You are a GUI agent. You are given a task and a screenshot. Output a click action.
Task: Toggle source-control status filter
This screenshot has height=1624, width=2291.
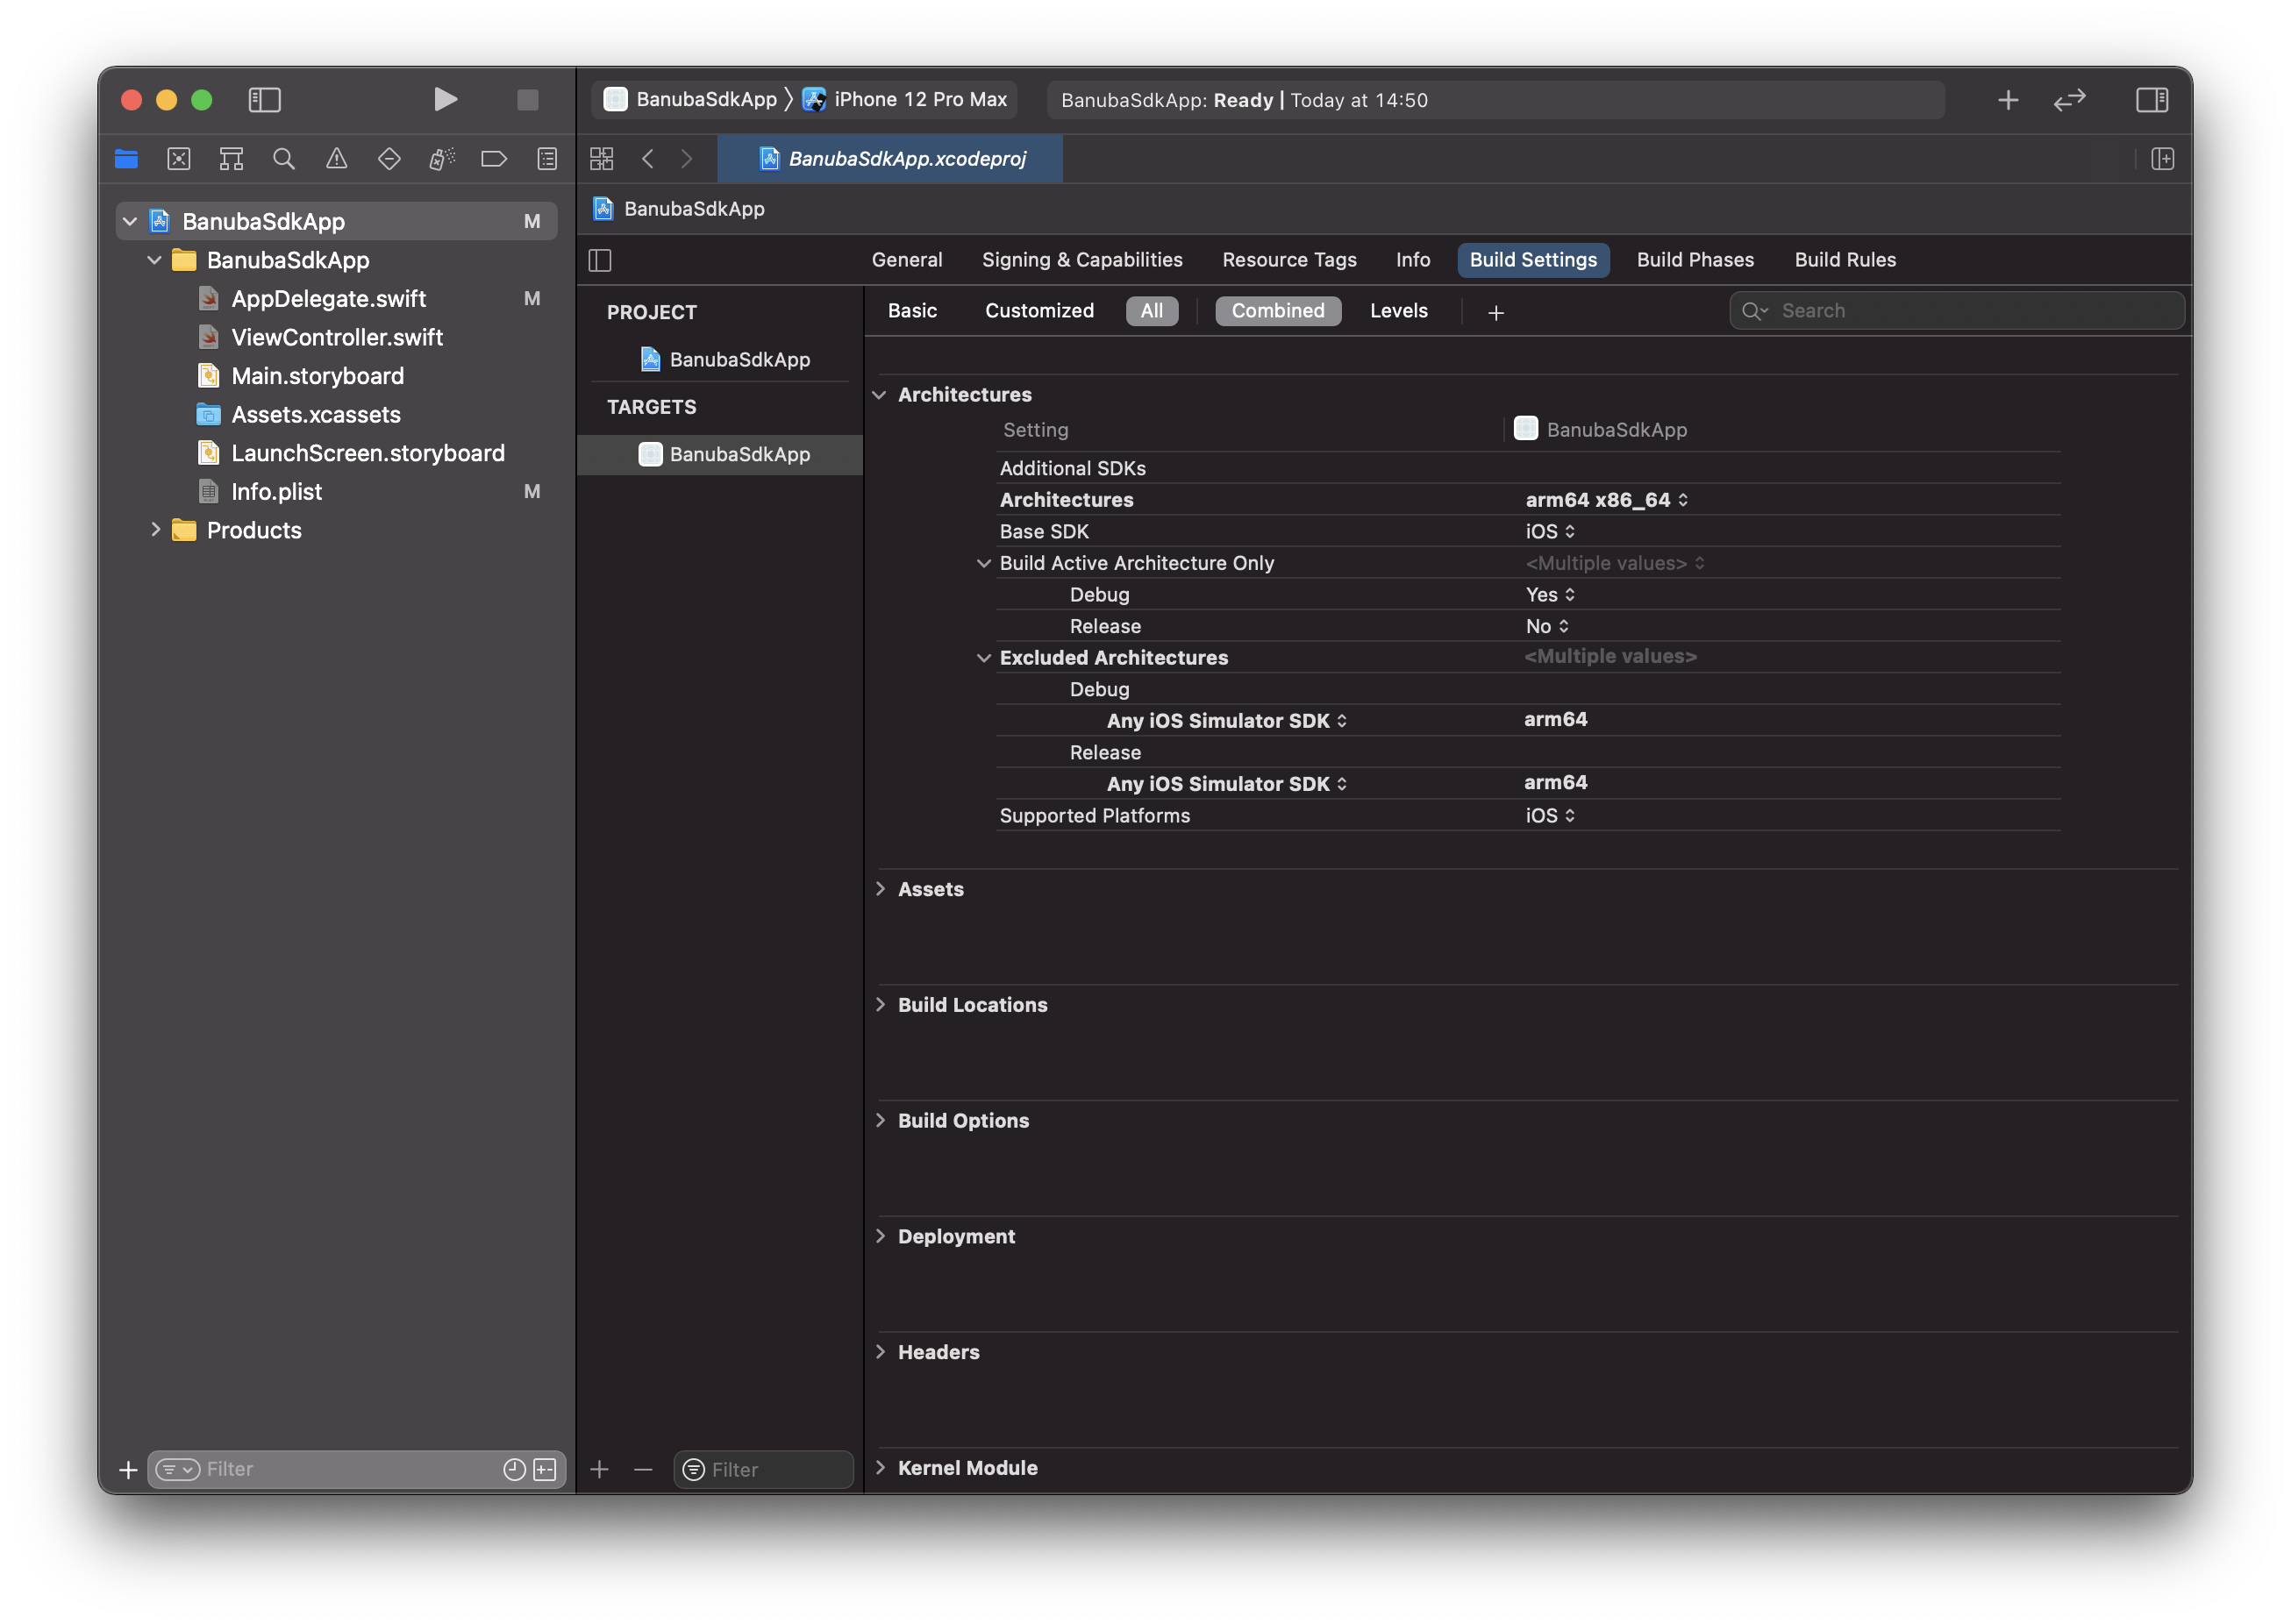pyautogui.click(x=545, y=1469)
